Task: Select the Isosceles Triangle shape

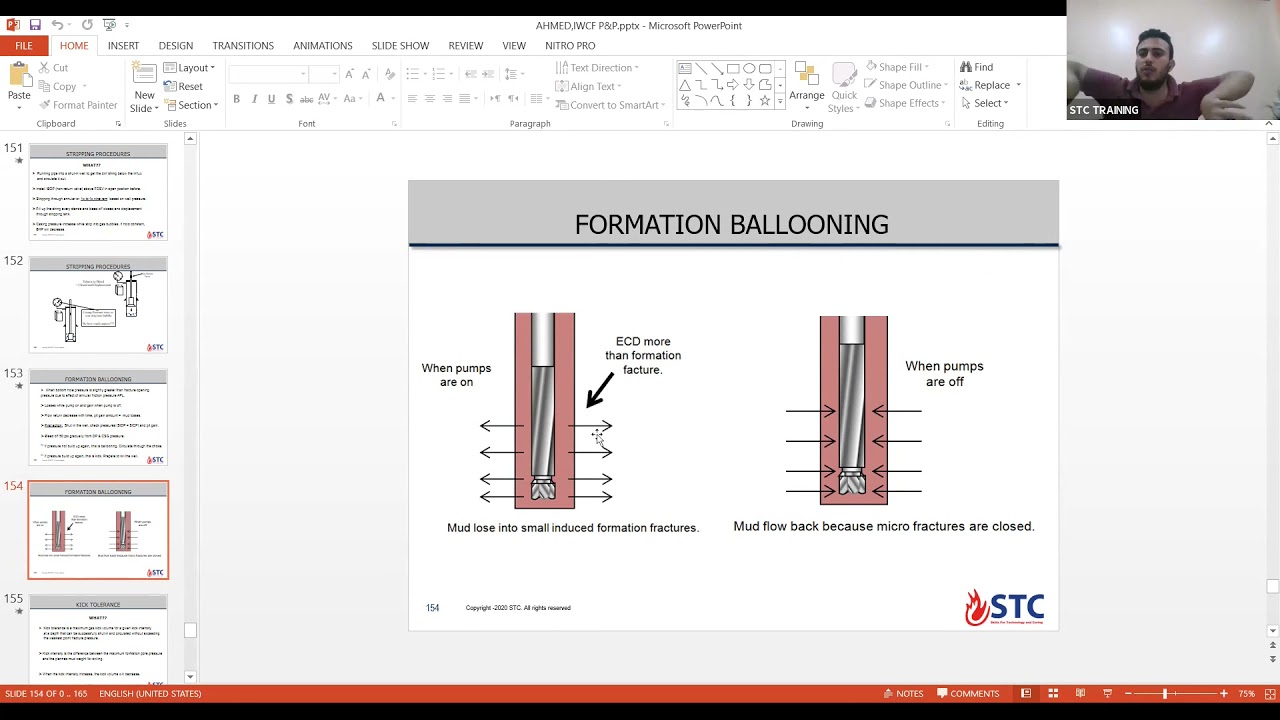Action: click(x=685, y=85)
